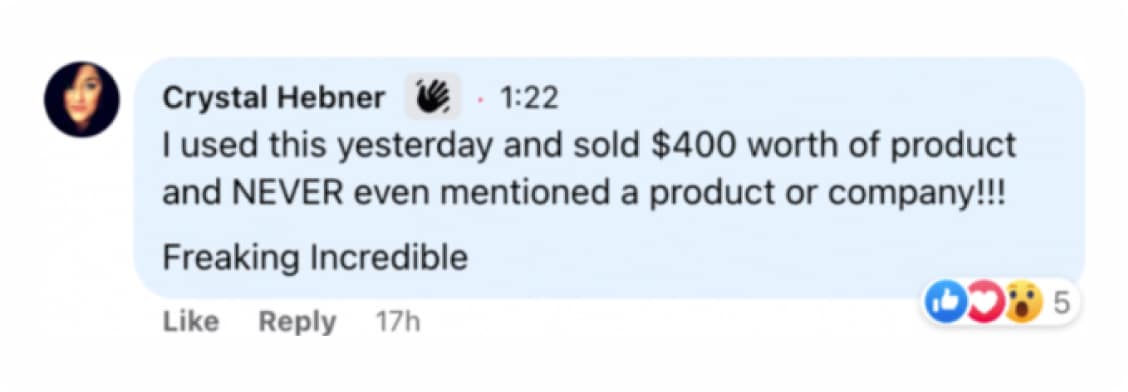The width and height of the screenshot is (1128, 392).
Task: Click the Crystal Hebner name link
Action: pos(274,98)
